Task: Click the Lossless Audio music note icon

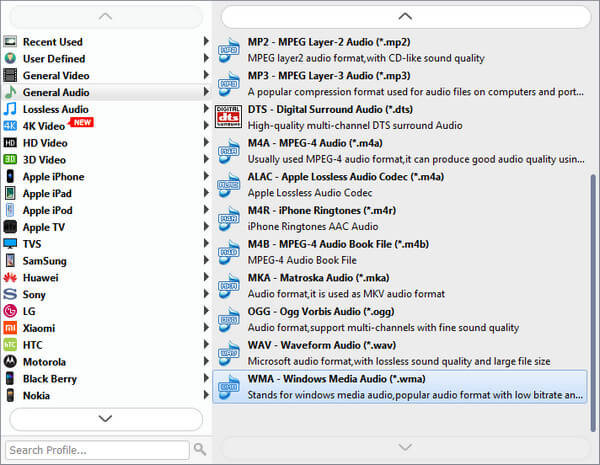Action: [10, 109]
